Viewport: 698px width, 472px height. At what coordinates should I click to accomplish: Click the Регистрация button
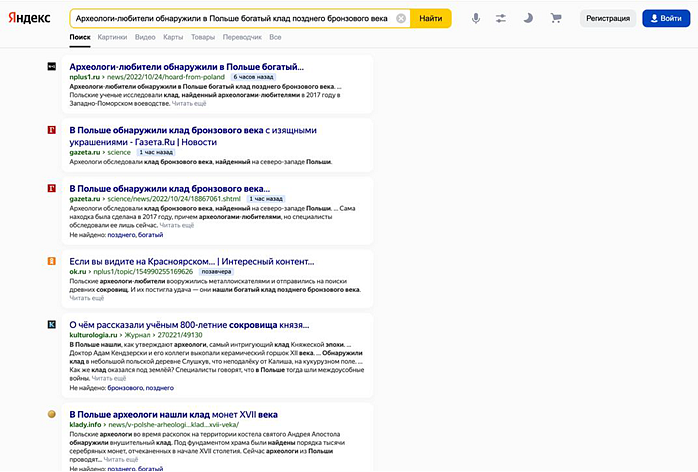coord(608,18)
